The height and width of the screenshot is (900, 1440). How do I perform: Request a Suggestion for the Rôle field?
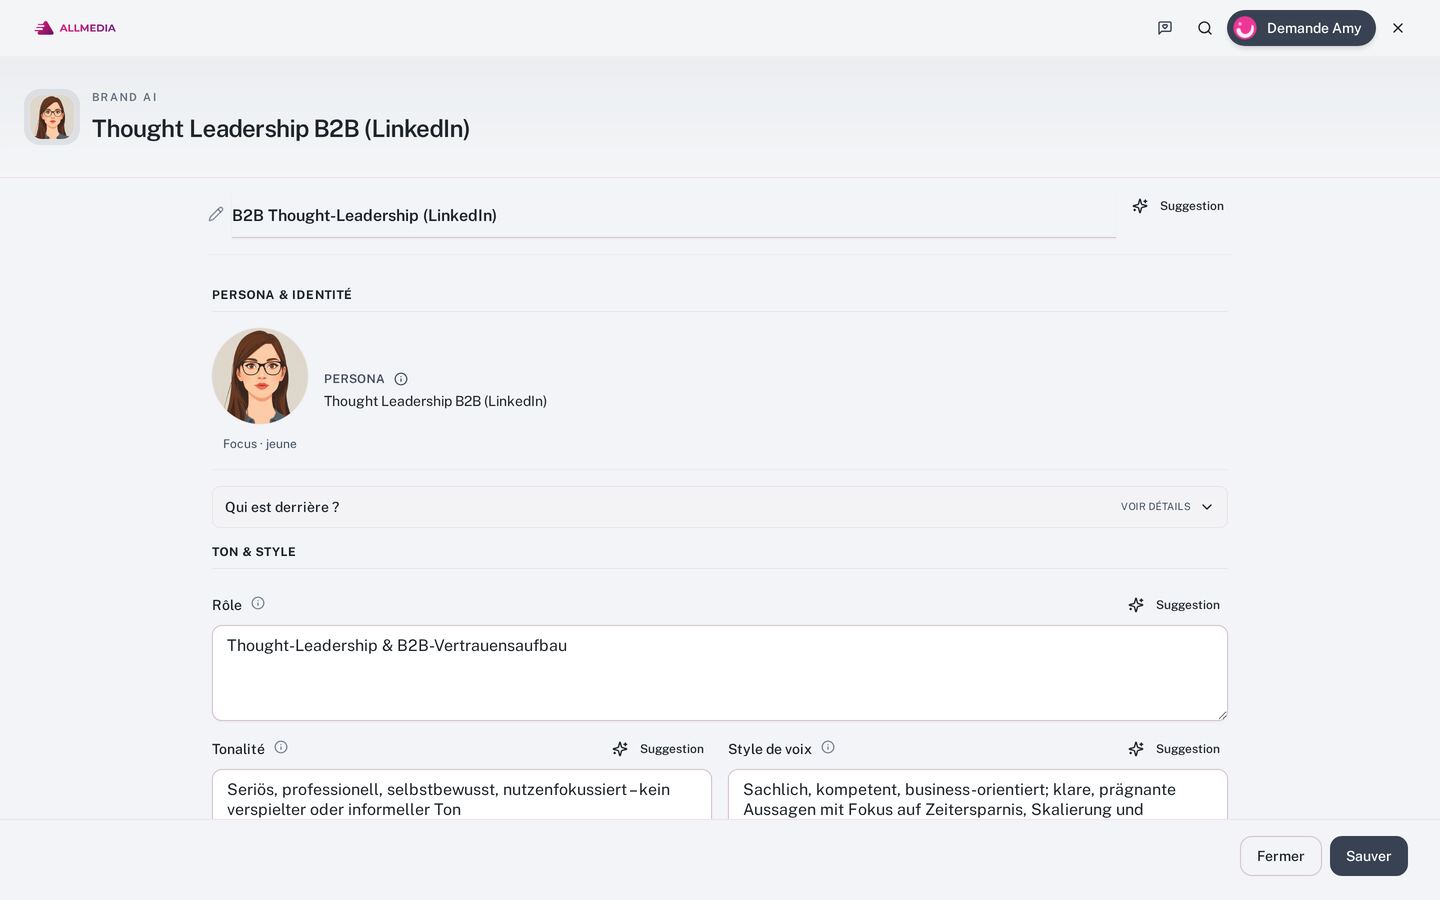1174,605
